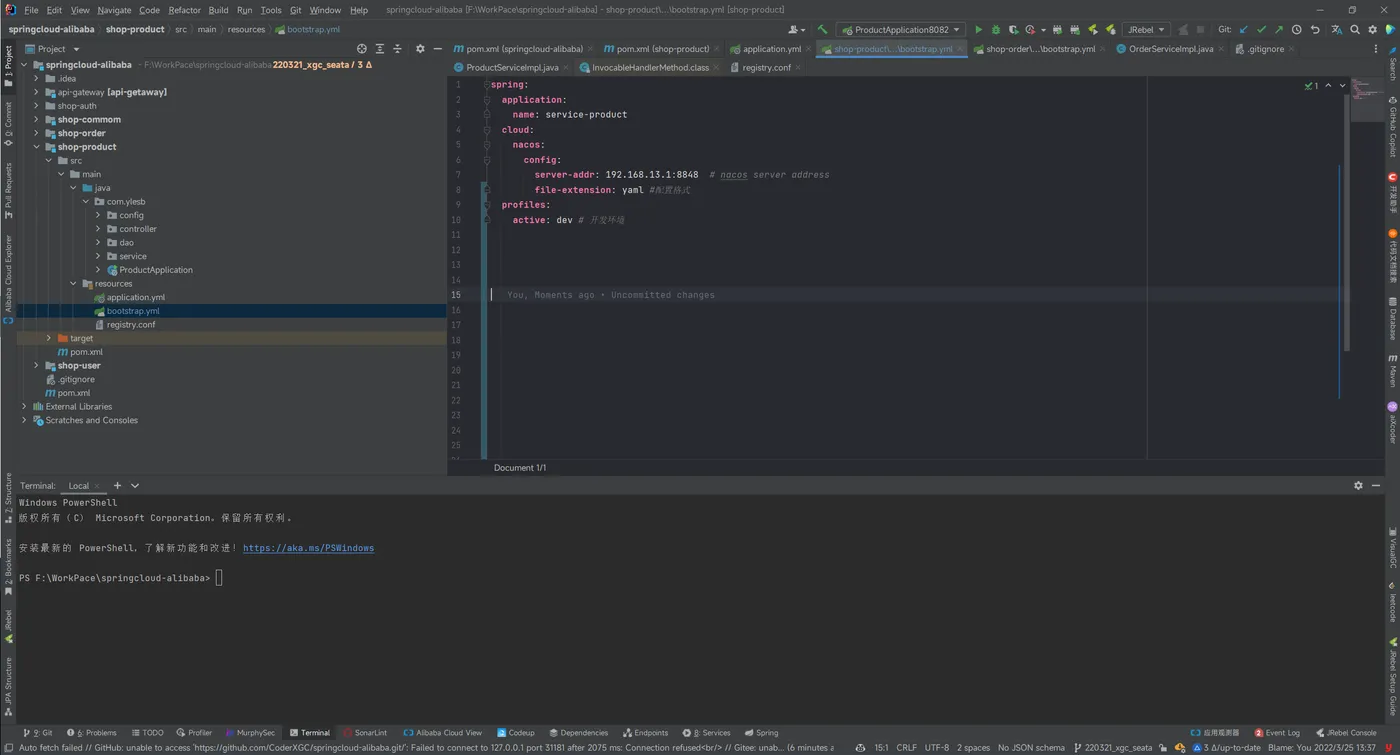Git update project arrow icon
Viewport: 1400px width, 755px height.
(x=1243, y=30)
